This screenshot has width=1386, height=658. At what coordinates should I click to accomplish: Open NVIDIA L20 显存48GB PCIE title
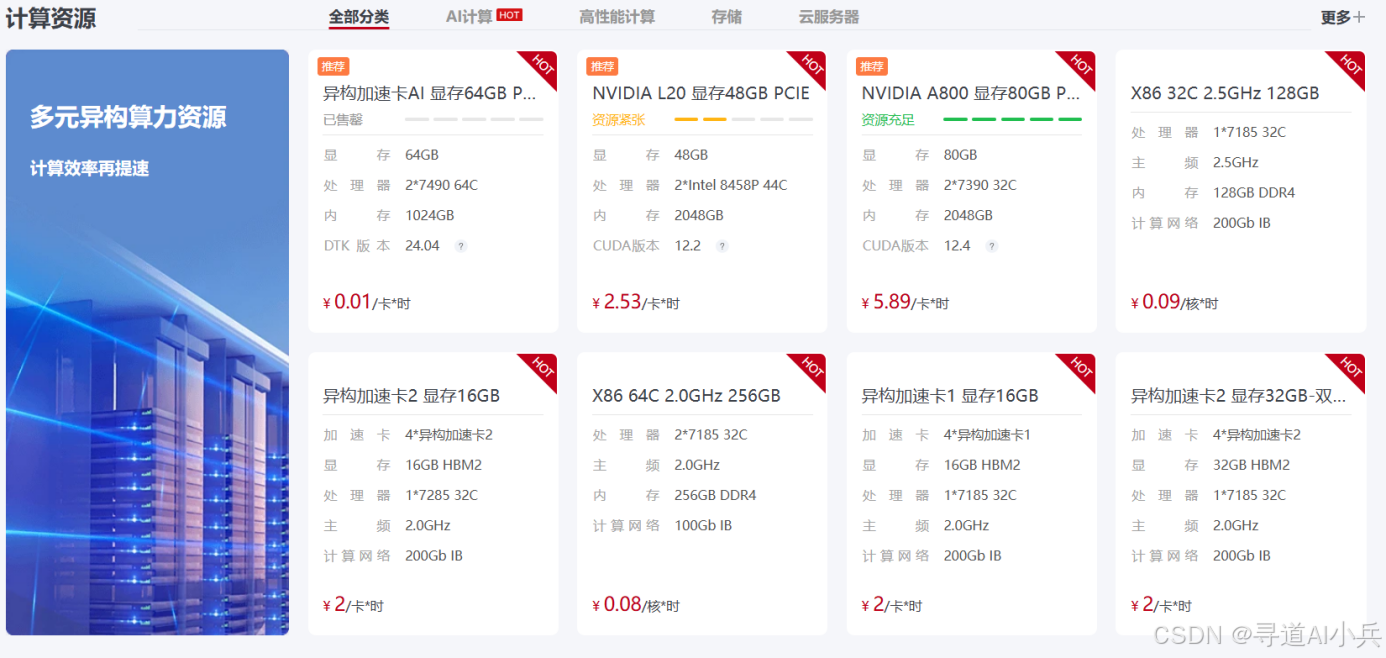point(701,93)
